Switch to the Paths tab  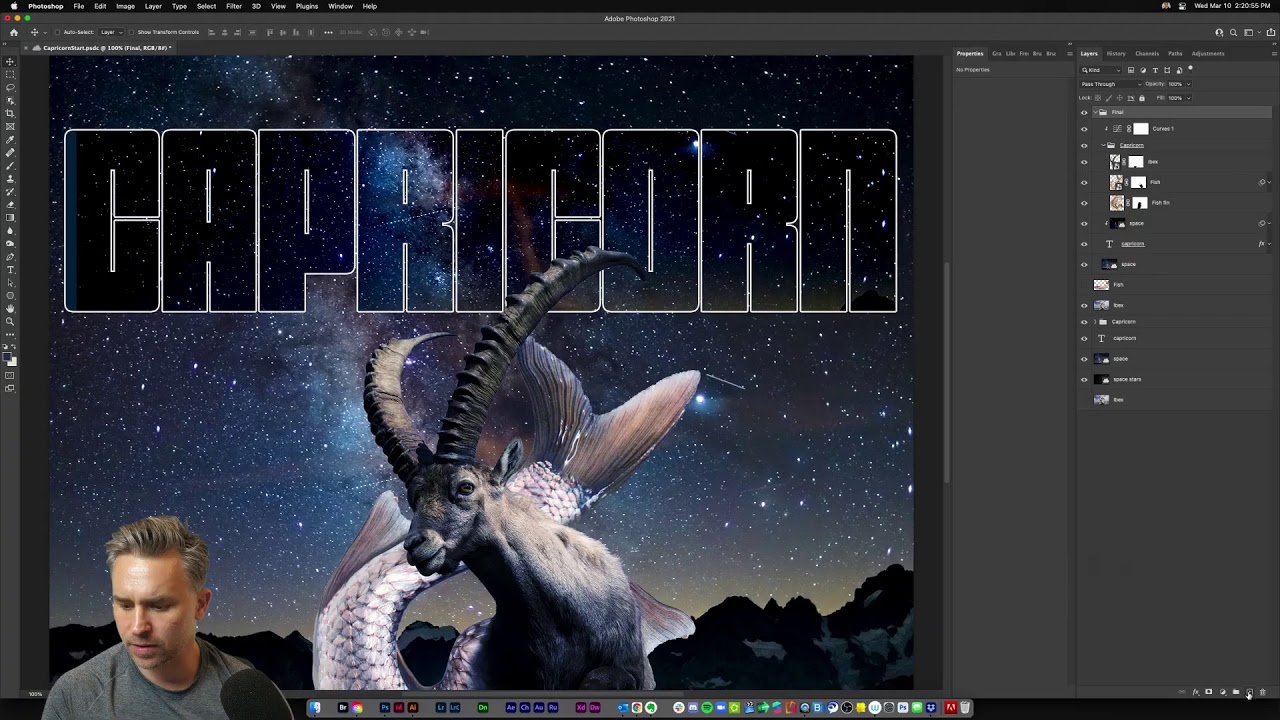[x=1175, y=53]
